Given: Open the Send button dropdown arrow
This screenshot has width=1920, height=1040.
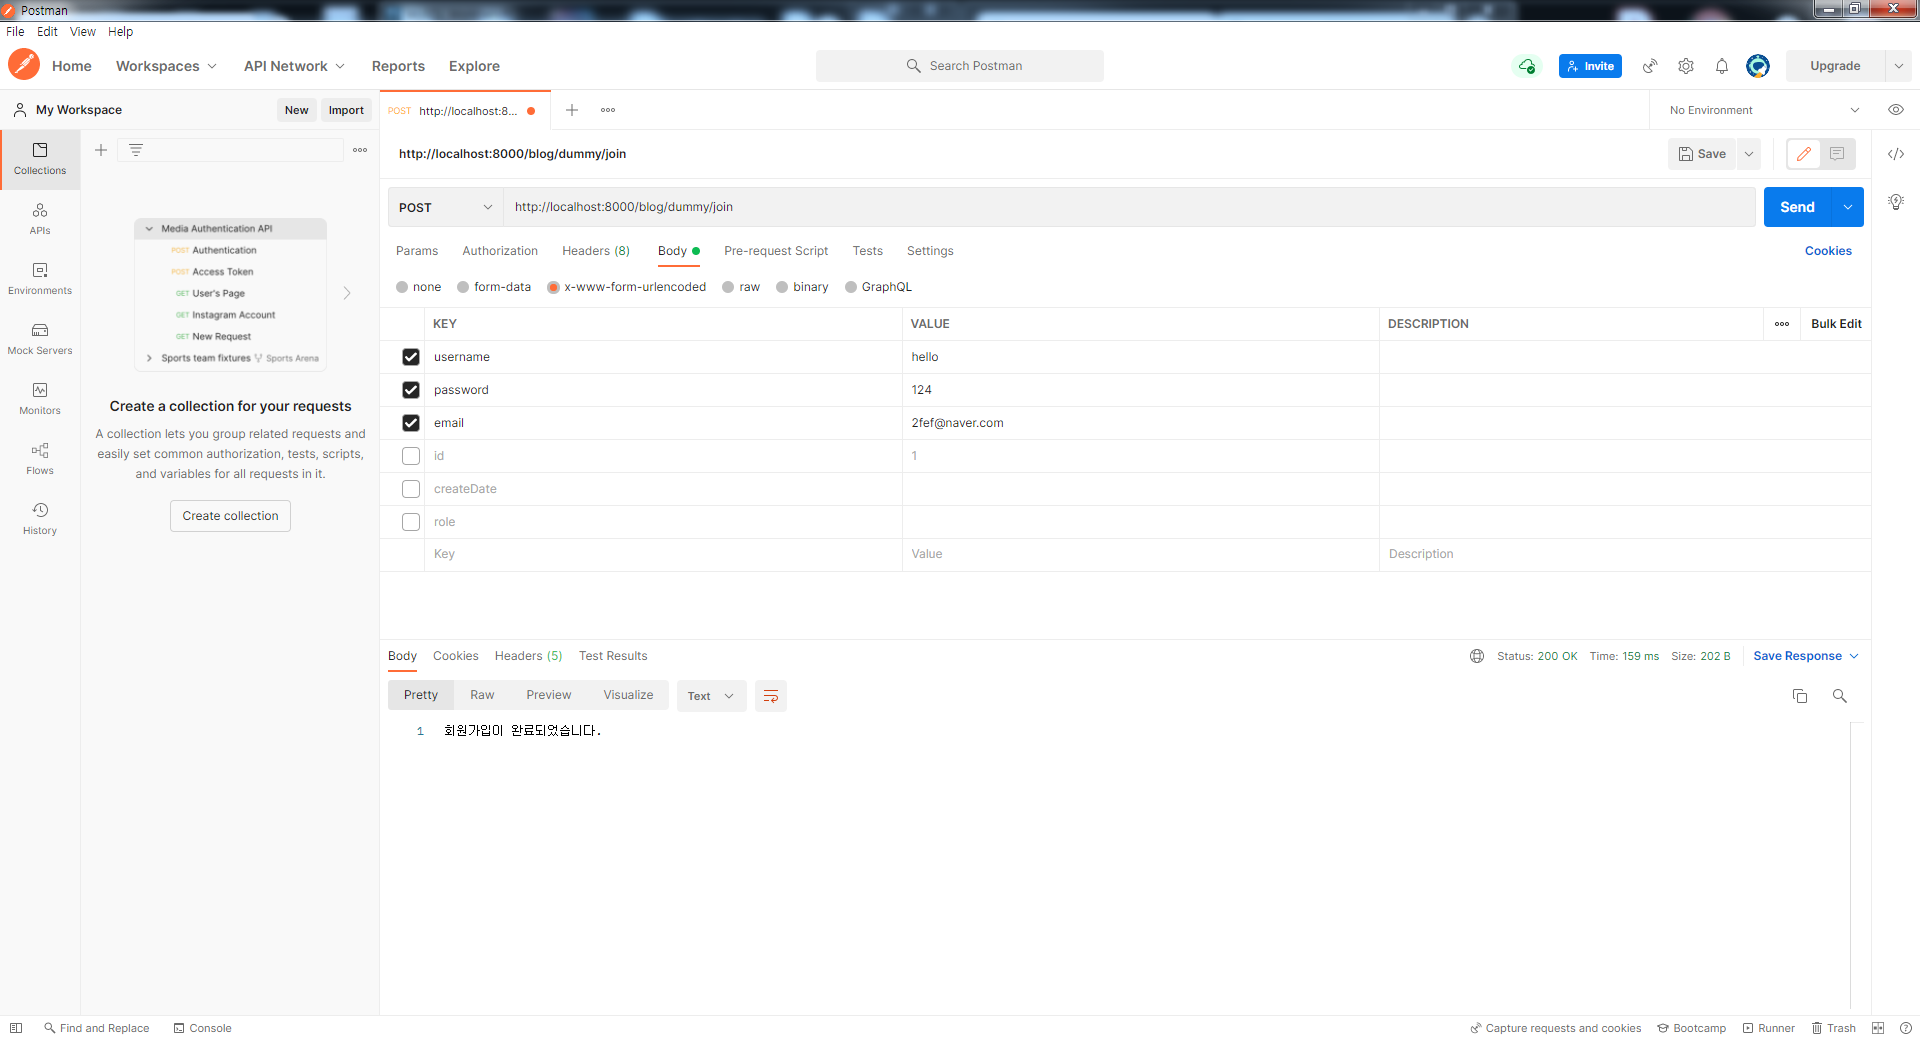Looking at the screenshot, I should tap(1847, 207).
